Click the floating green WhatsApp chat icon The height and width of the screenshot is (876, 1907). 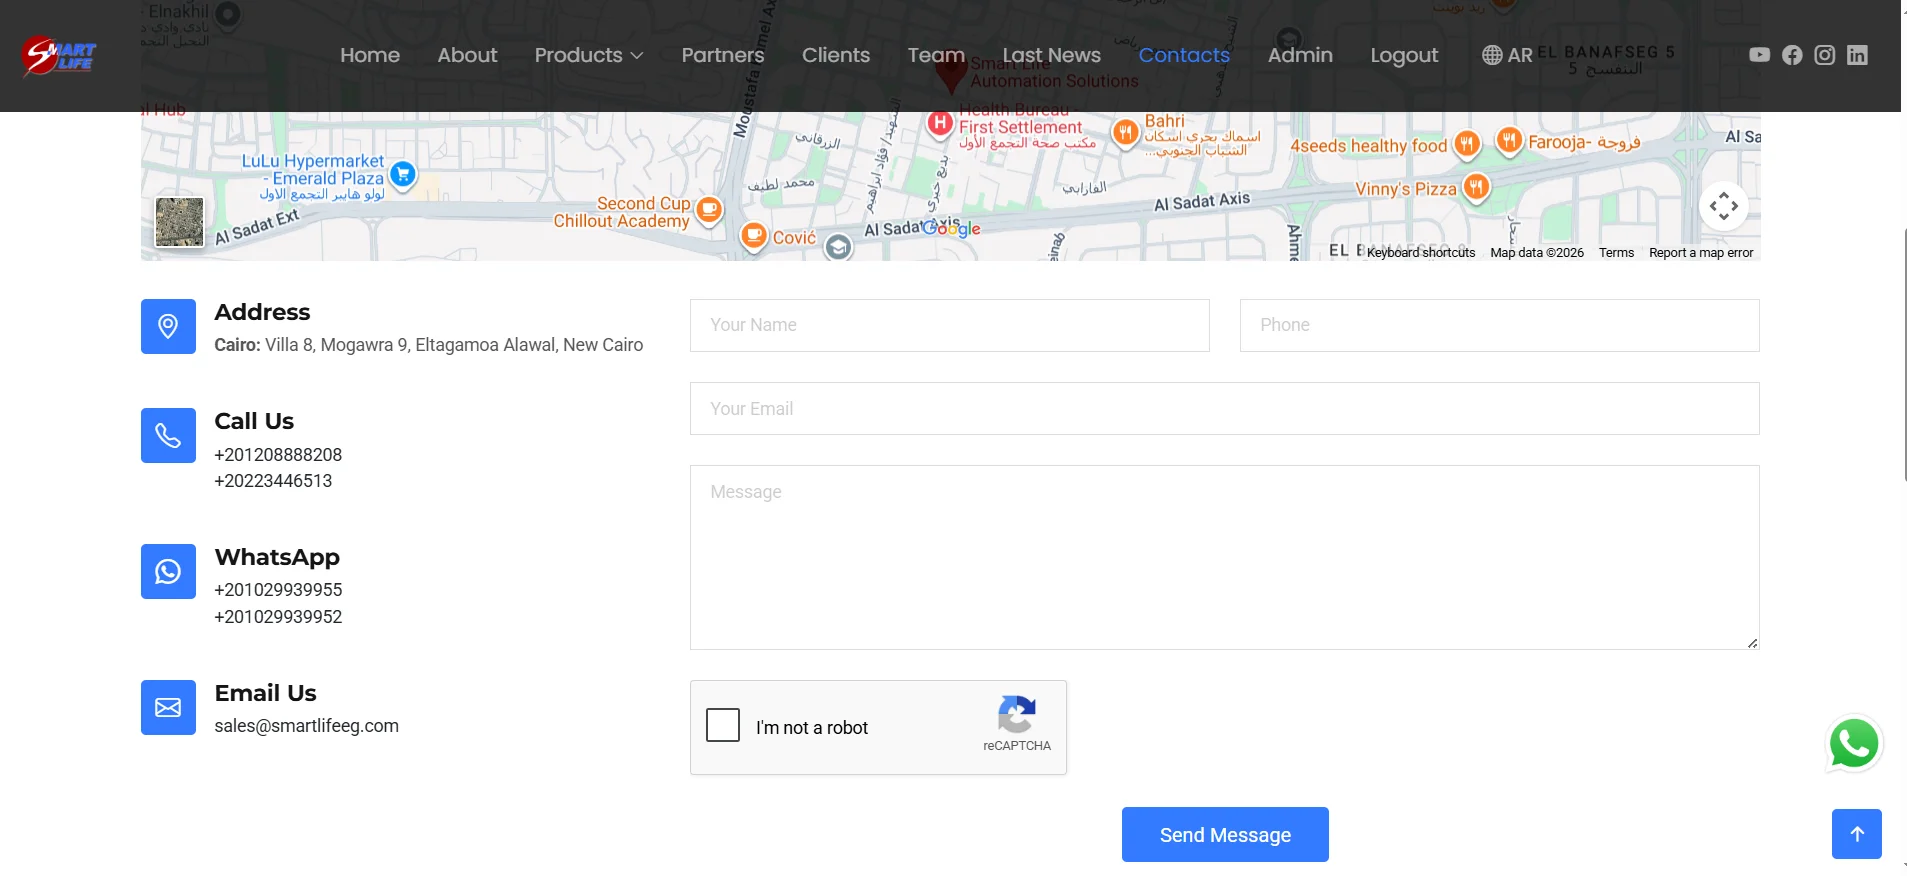tap(1854, 745)
